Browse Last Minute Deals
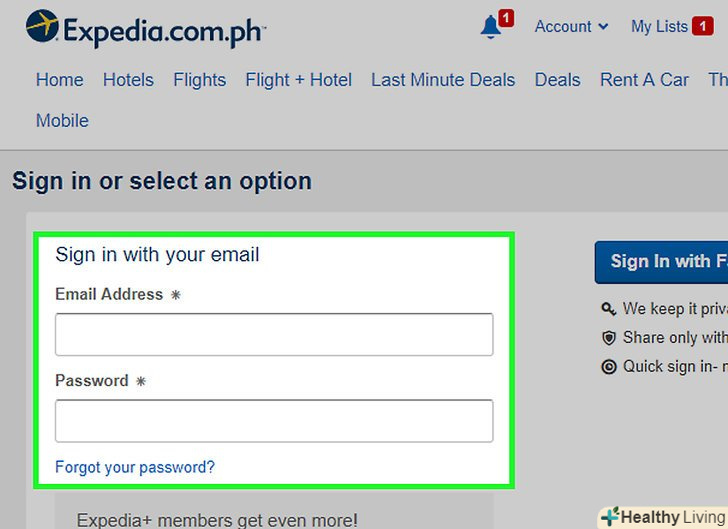Viewport: 728px width, 529px height. (x=443, y=80)
